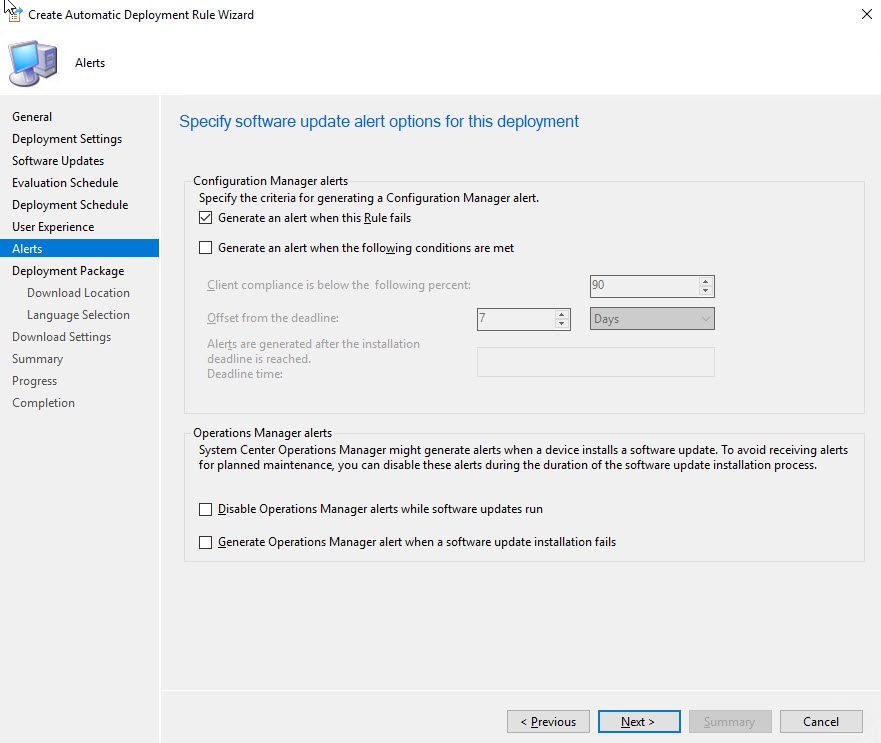Click the Deadline time field
Image resolution: width=881 pixels, height=743 pixels.
click(x=595, y=362)
